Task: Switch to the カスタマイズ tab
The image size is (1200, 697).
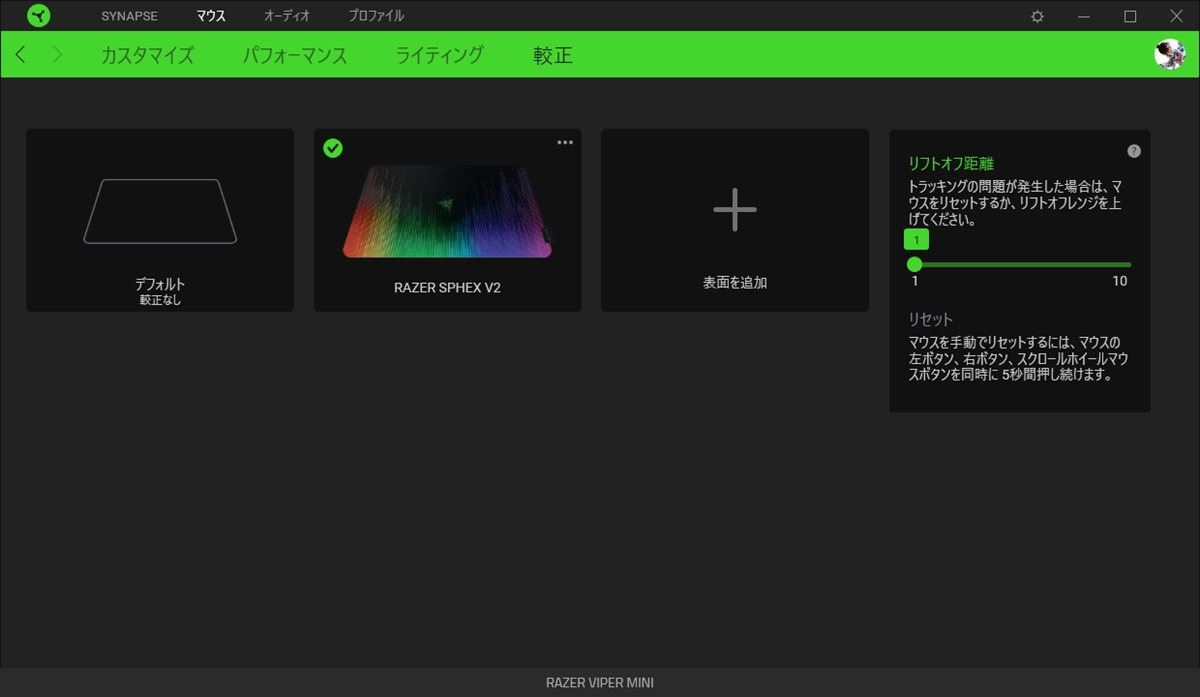Action: click(147, 55)
